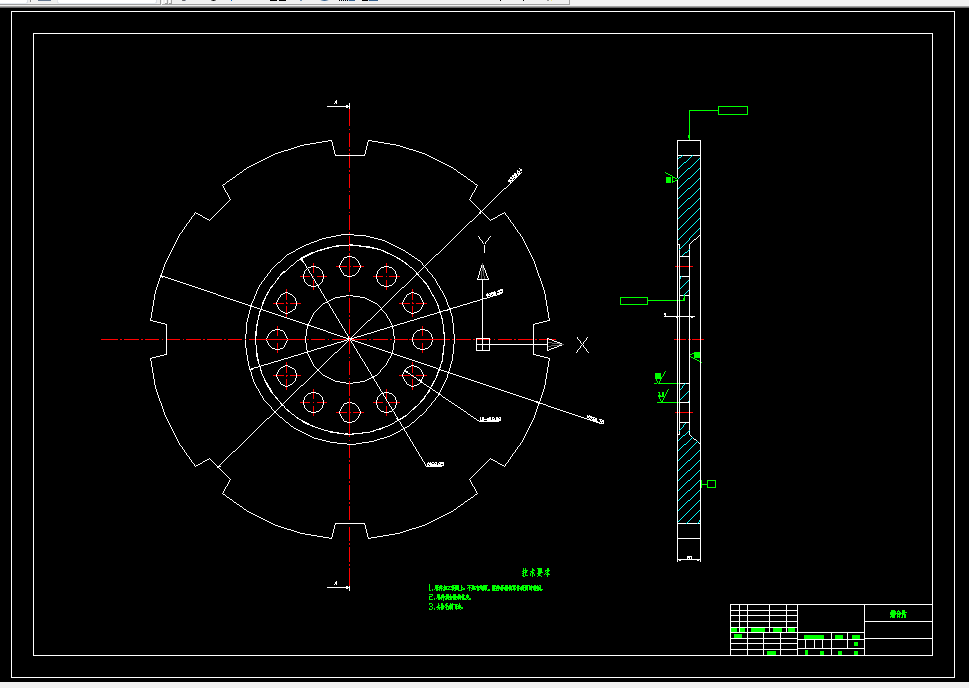Viewport: 969px width, 688px height.
Task: Select the upper cyan hatched area of the section view
Action: (x=688, y=201)
